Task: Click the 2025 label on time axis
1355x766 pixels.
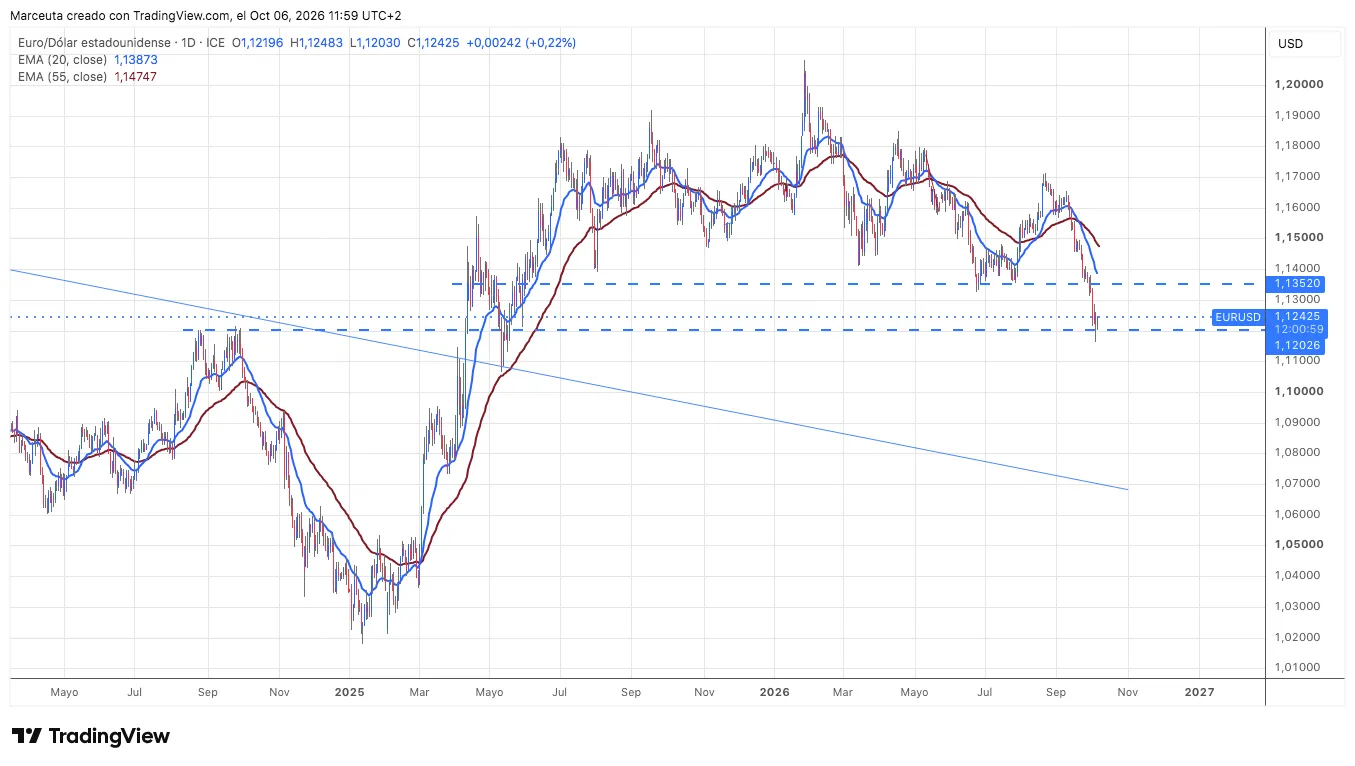Action: pyautogui.click(x=350, y=692)
